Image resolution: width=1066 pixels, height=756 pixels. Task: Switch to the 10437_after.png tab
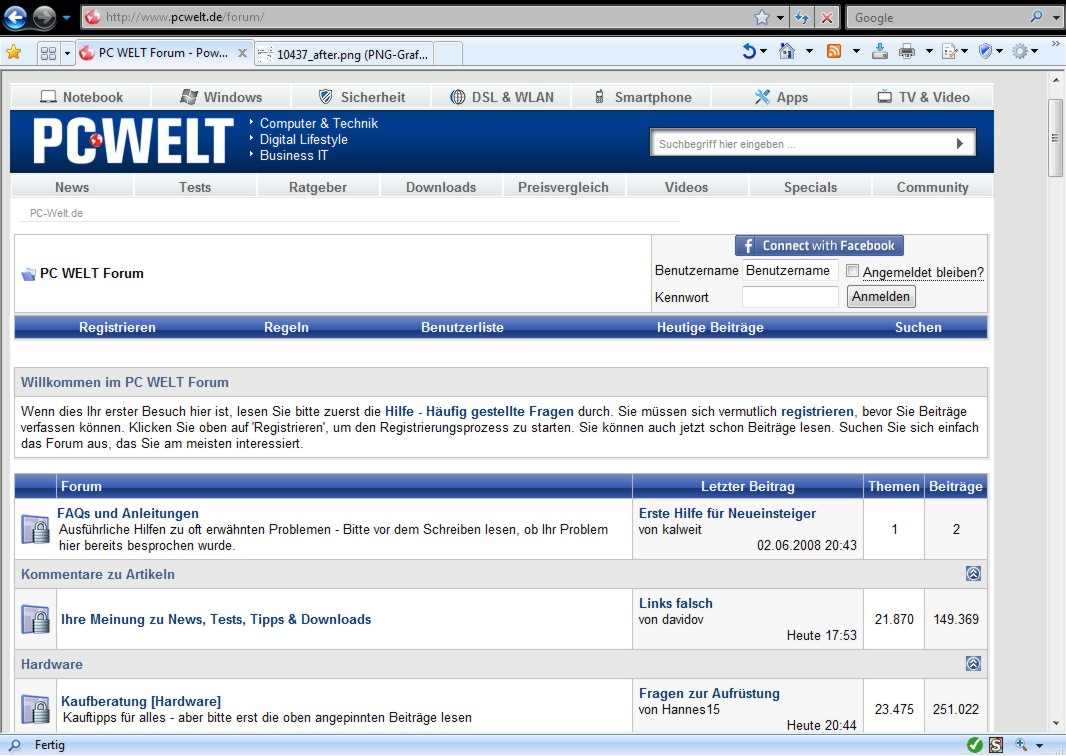350,55
